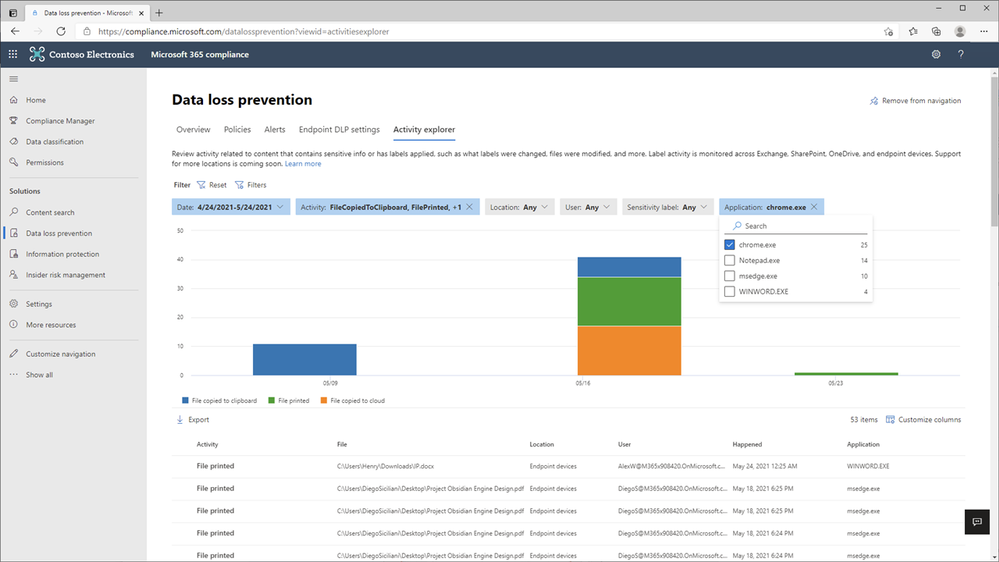Expand the Date filter dropdown
The image size is (999, 562).
tap(231, 207)
